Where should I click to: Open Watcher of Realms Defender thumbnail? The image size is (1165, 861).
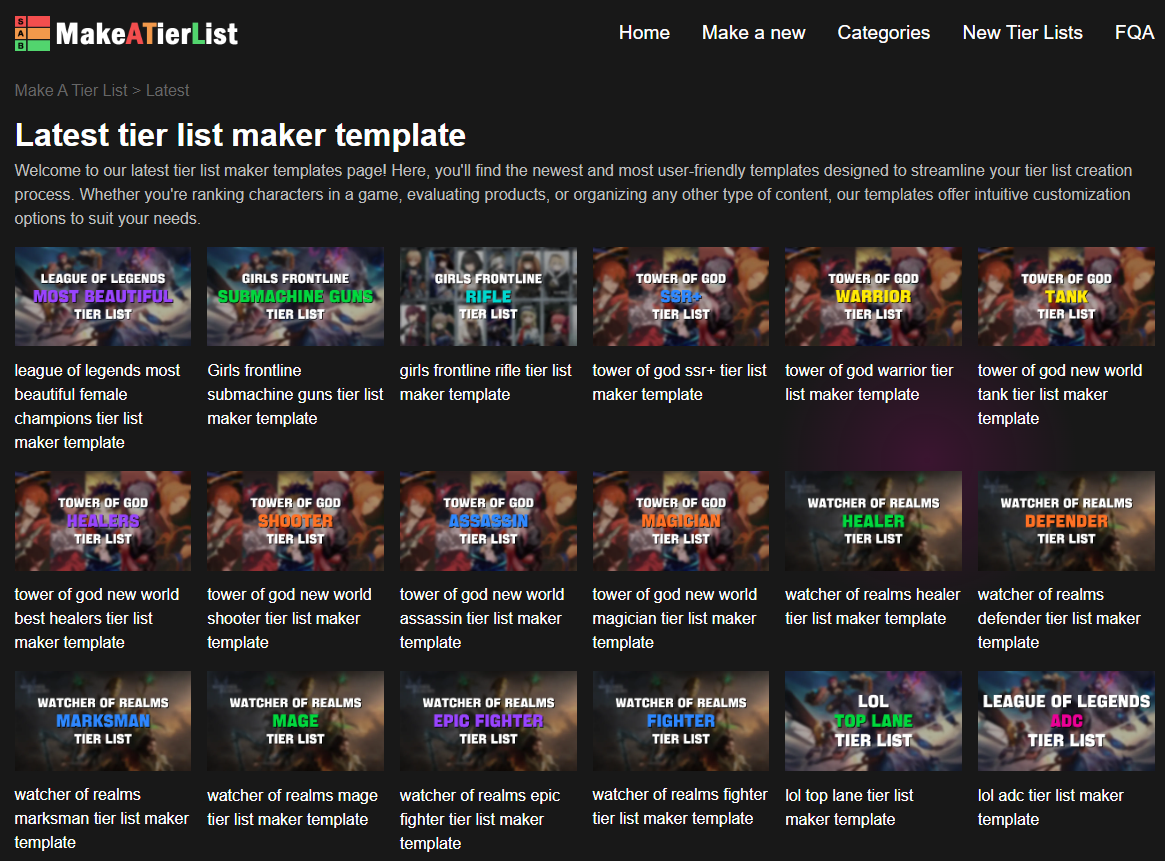coord(1066,521)
